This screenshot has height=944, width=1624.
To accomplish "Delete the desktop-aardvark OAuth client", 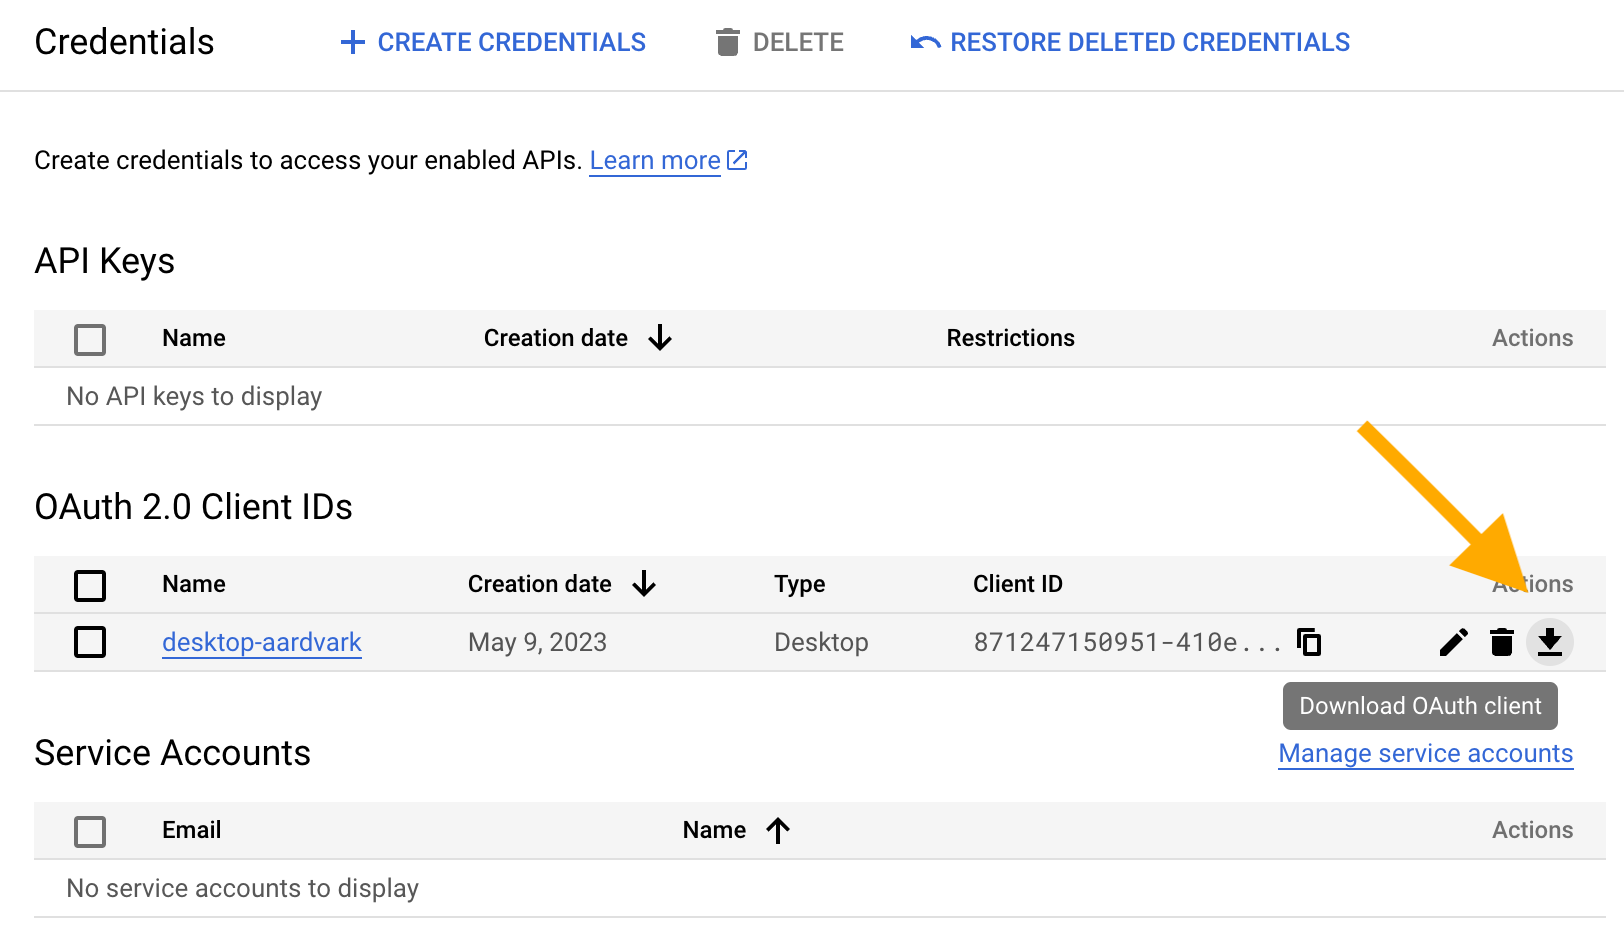I will point(1502,643).
